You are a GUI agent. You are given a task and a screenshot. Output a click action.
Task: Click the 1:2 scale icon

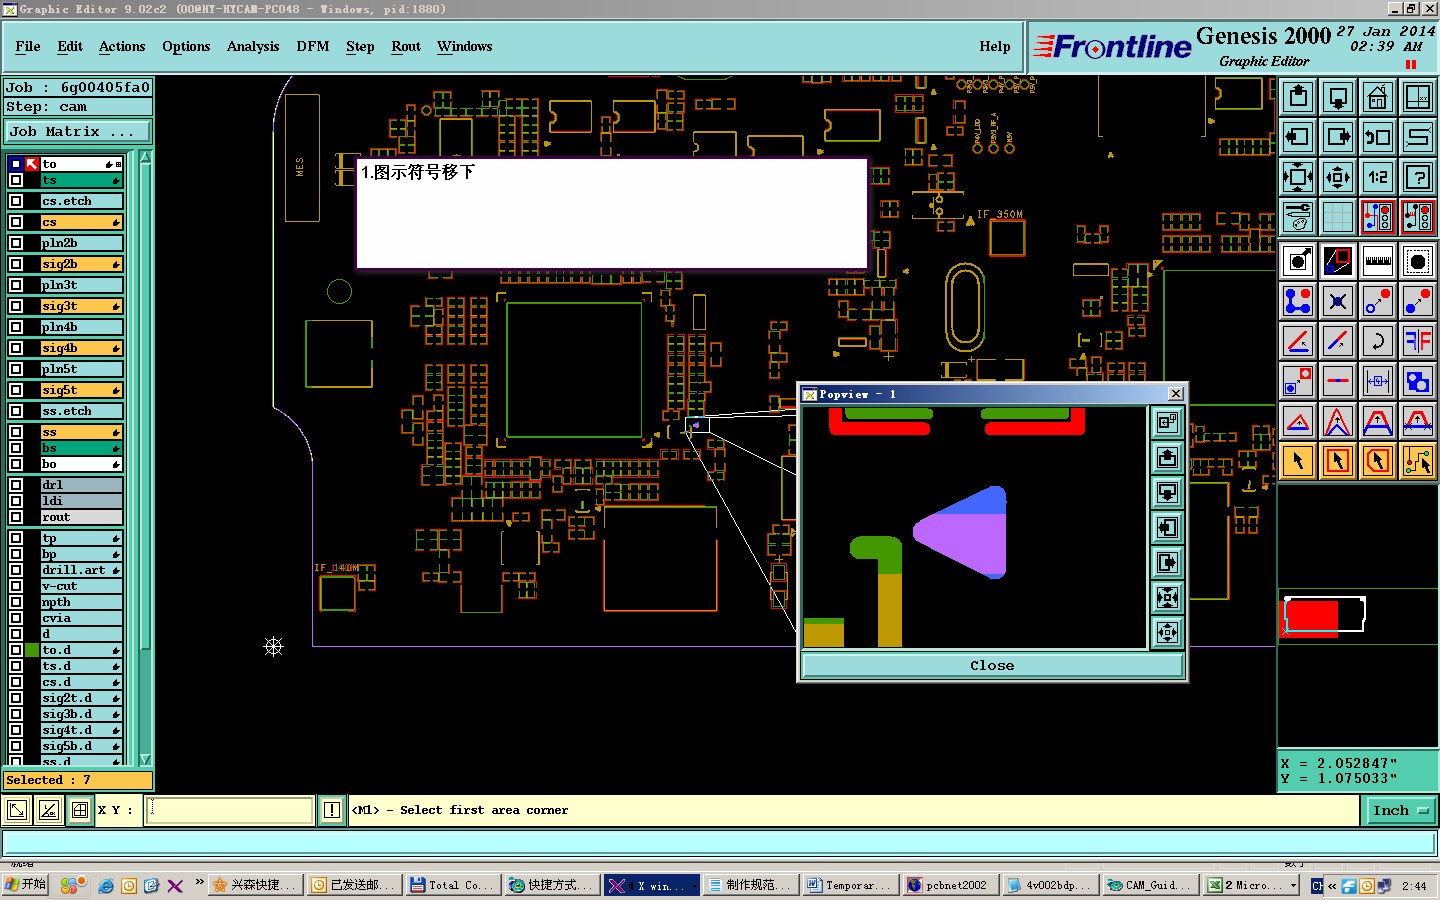[1378, 177]
